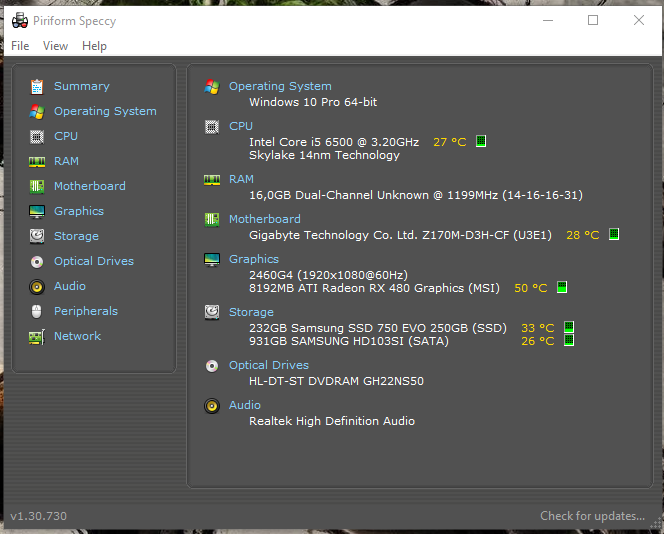Click the Windows 10 Pro 64-bit text

pyautogui.click(x=313, y=102)
